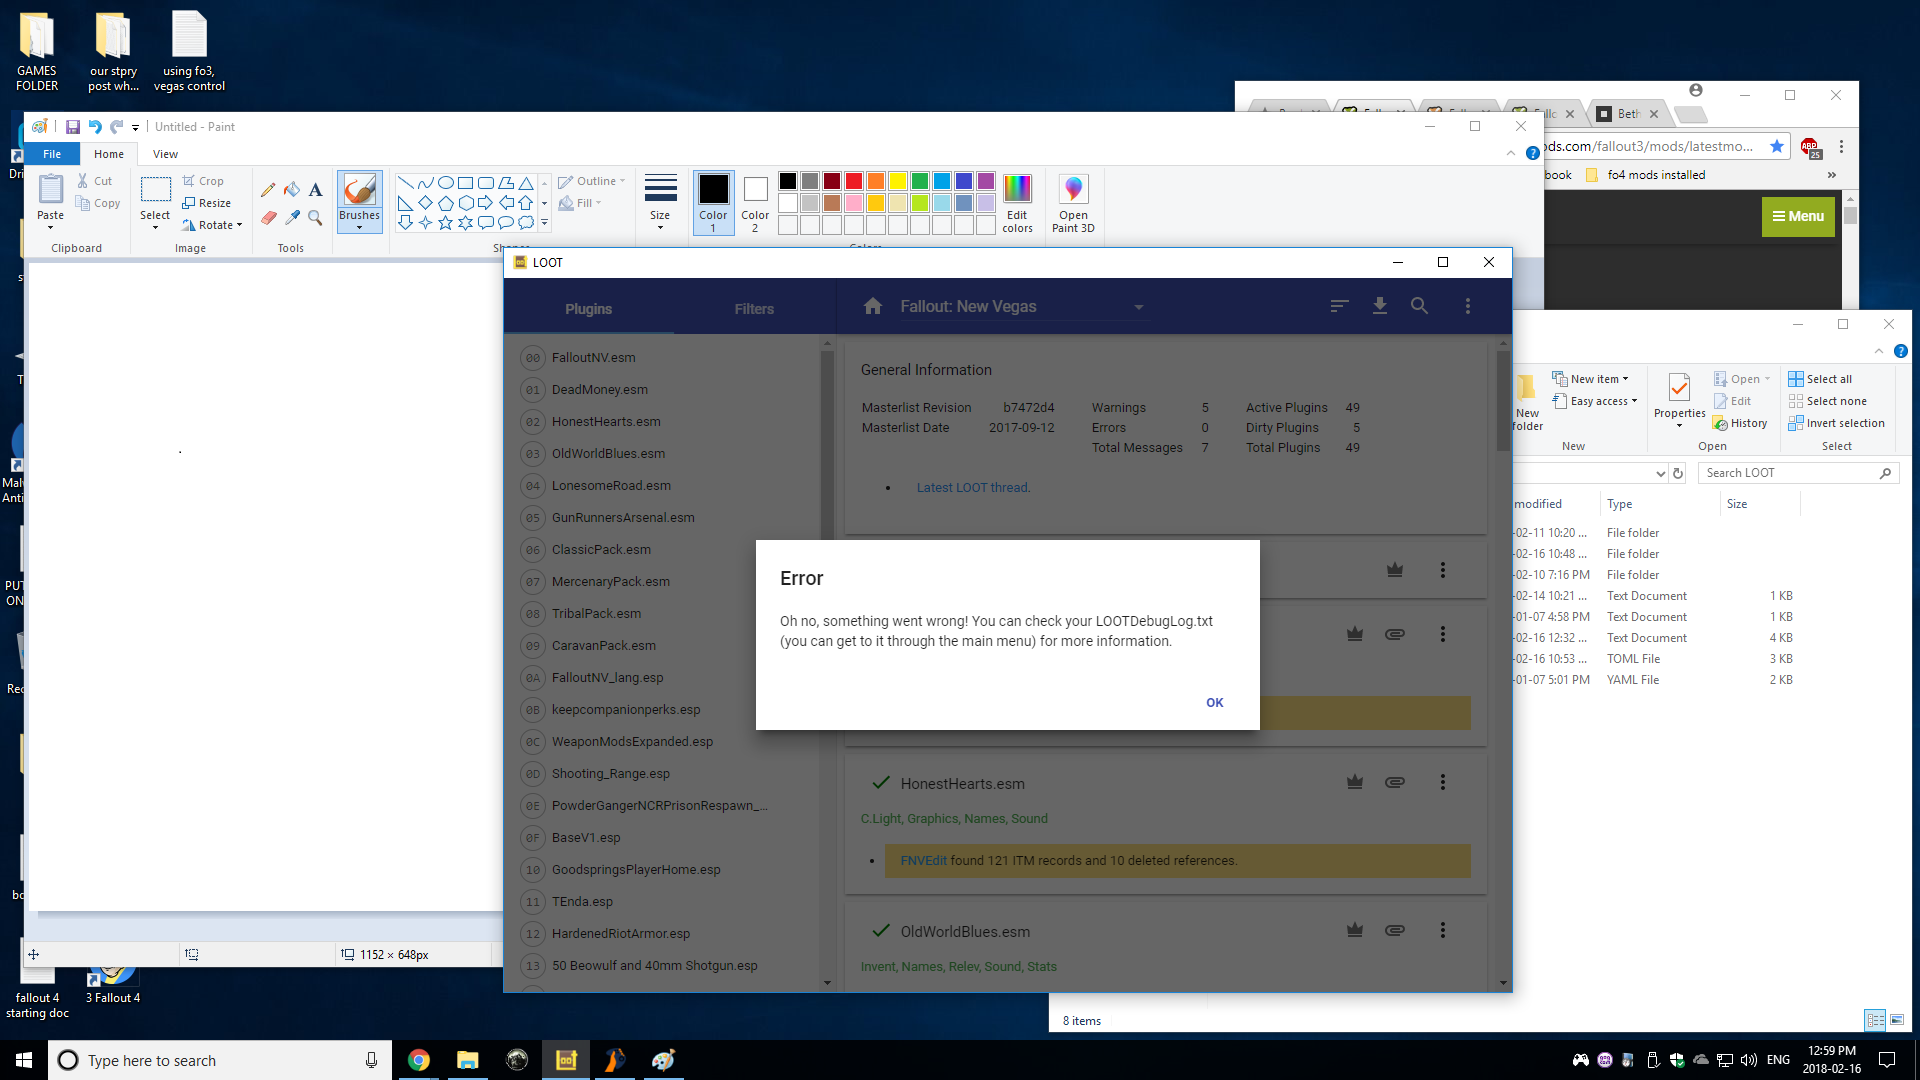The height and width of the screenshot is (1080, 1920).
Task: Click the green Menu button in browser
Action: coord(1798,216)
